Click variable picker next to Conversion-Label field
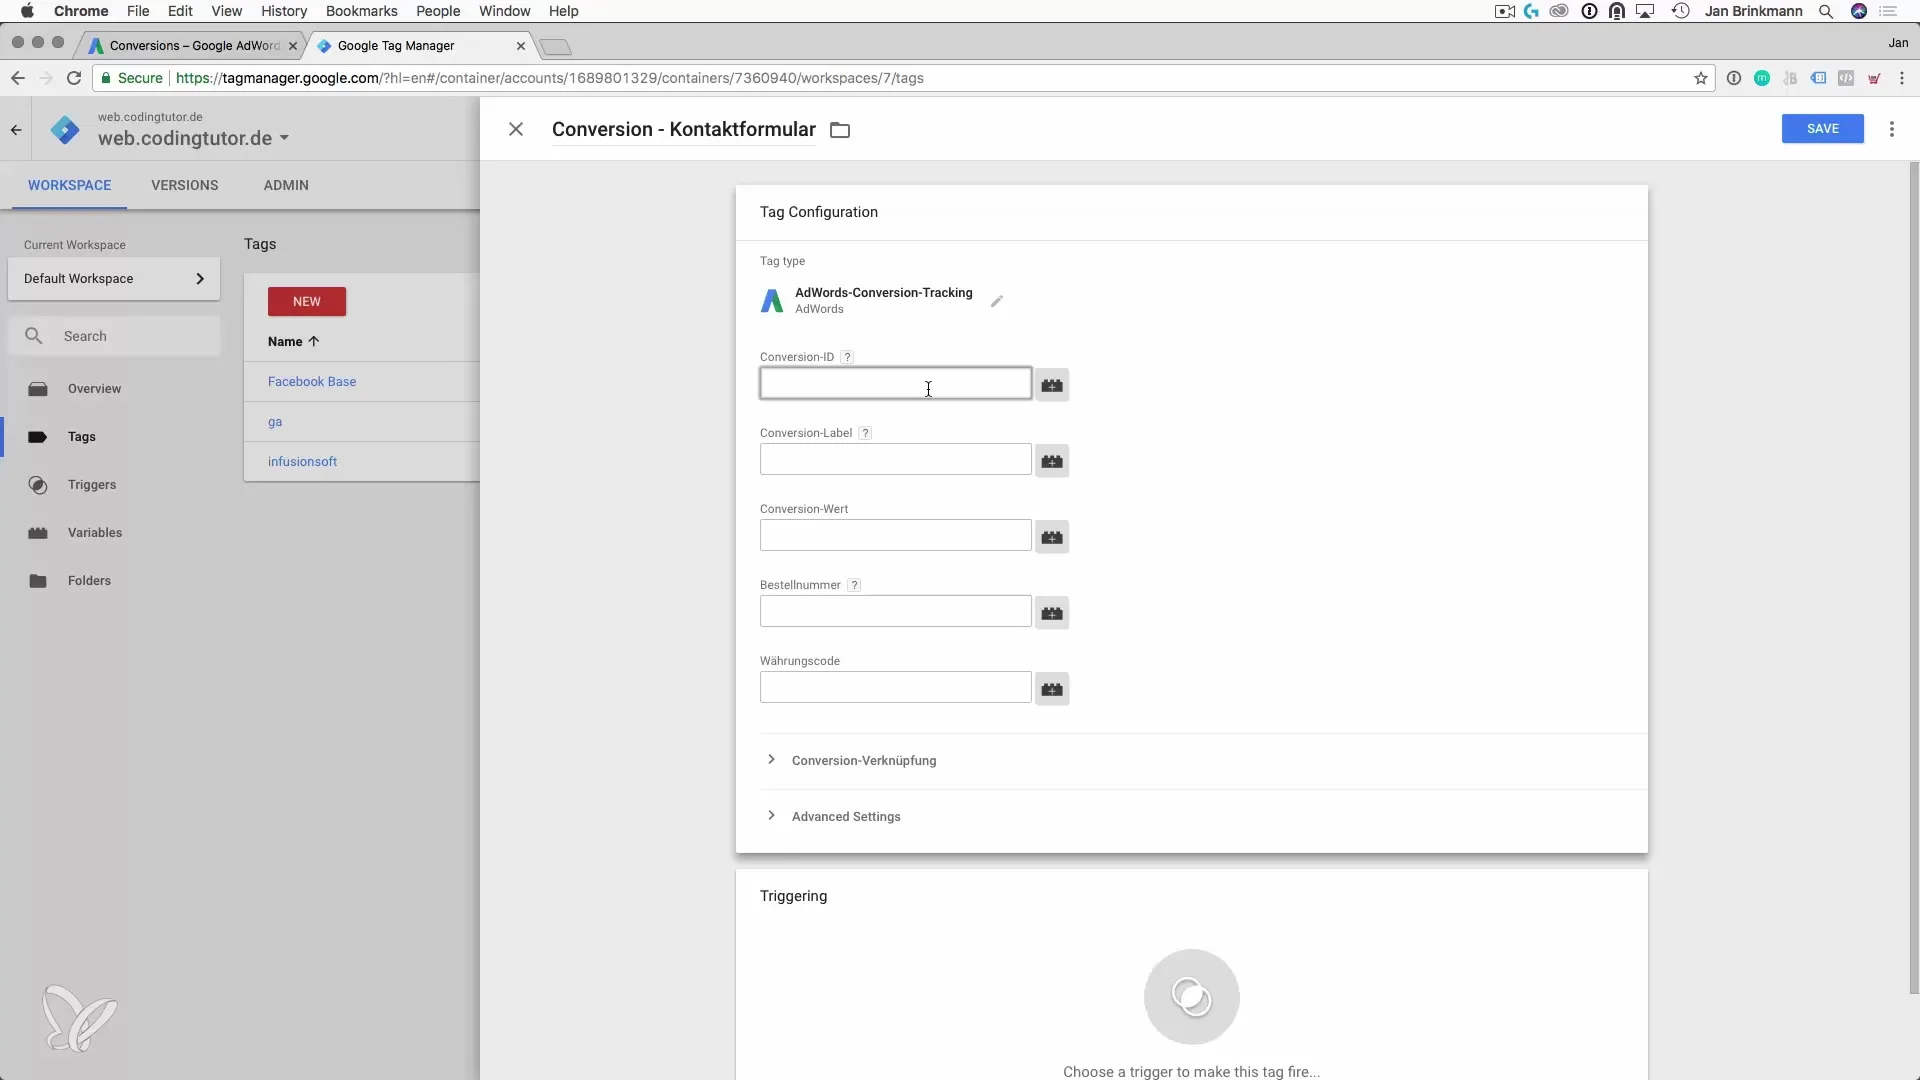Viewport: 1920px width, 1080px height. pyautogui.click(x=1052, y=461)
